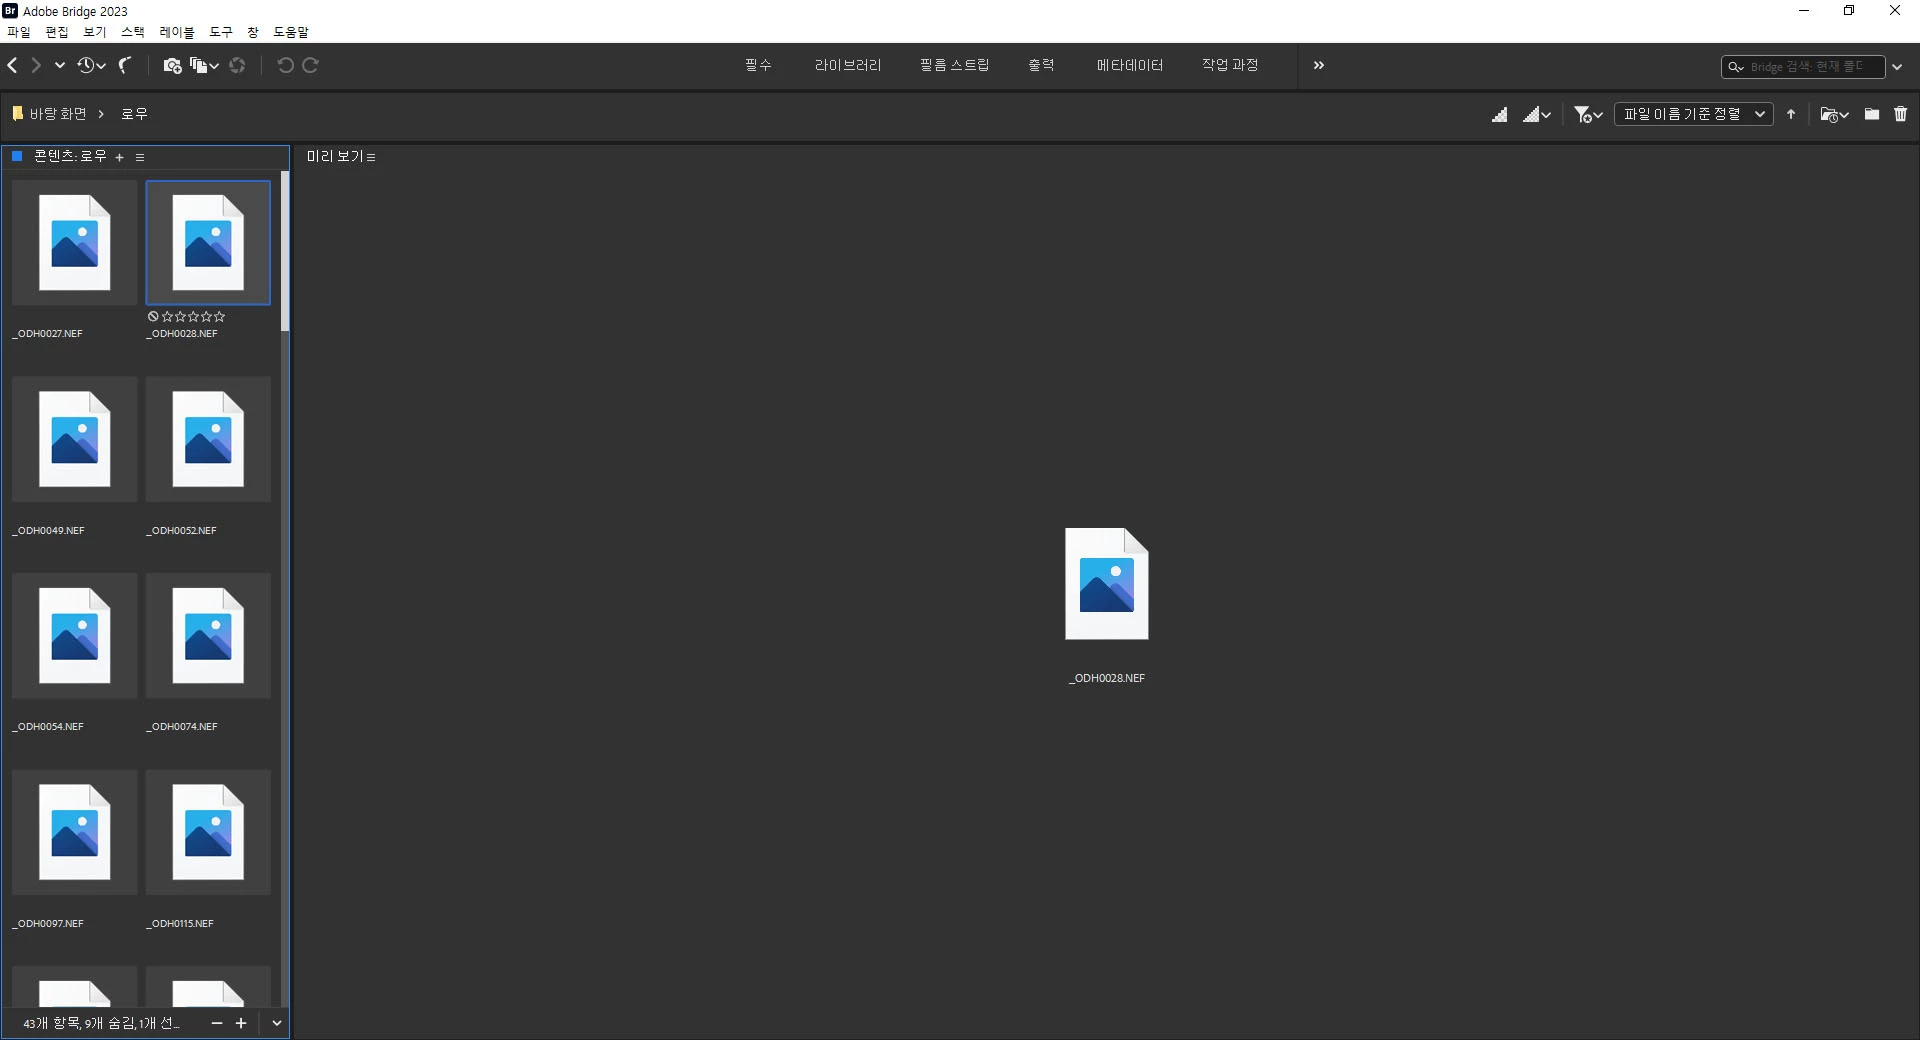Rotate 90° clockwise icon
Screen dimensions: 1920x1040
[310, 65]
